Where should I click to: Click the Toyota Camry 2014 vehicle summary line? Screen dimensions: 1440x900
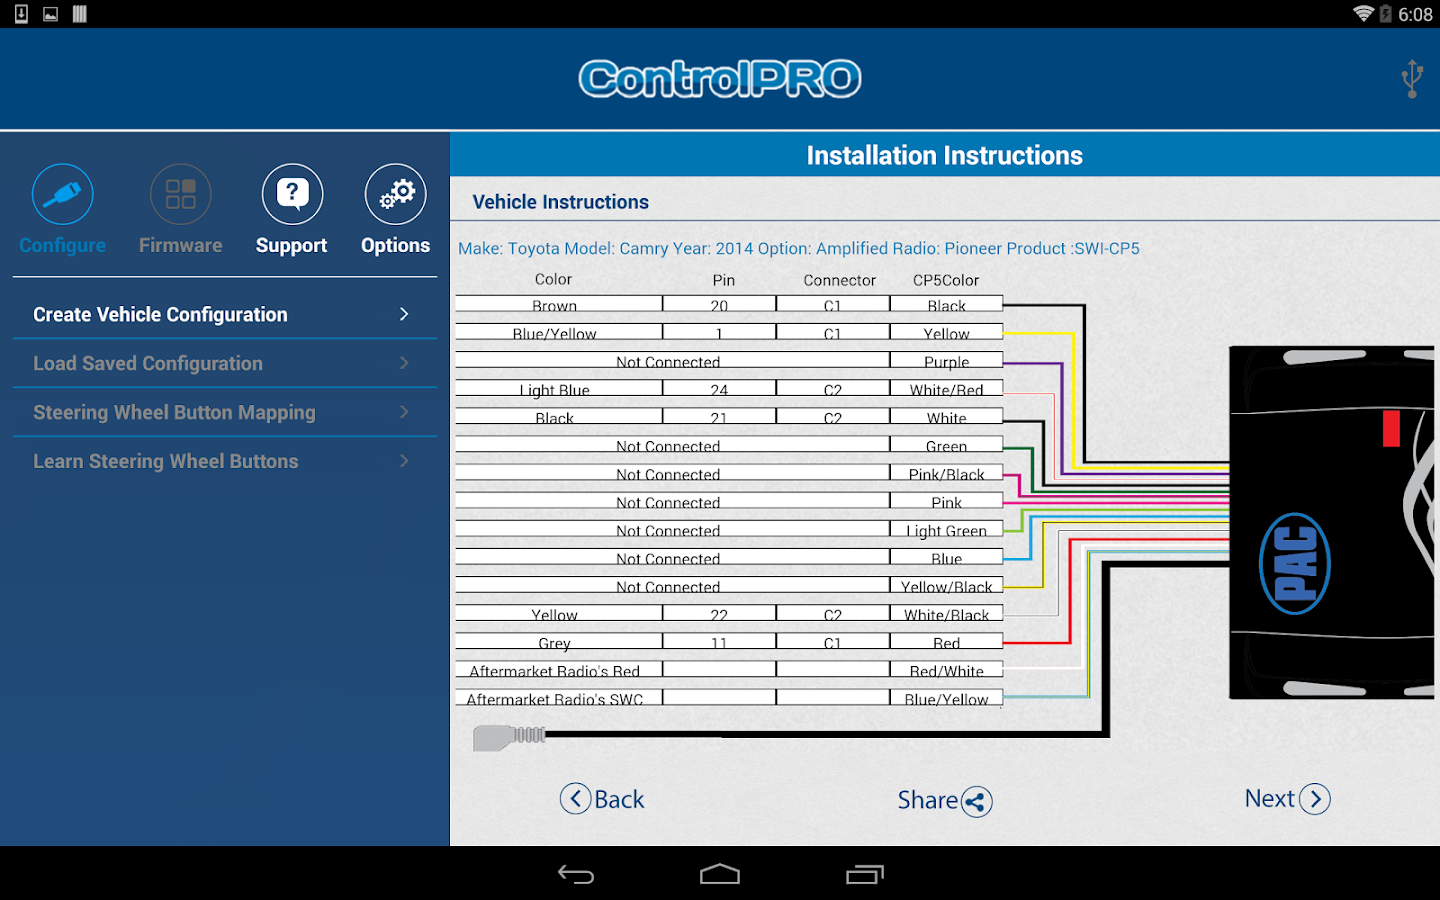pos(799,248)
